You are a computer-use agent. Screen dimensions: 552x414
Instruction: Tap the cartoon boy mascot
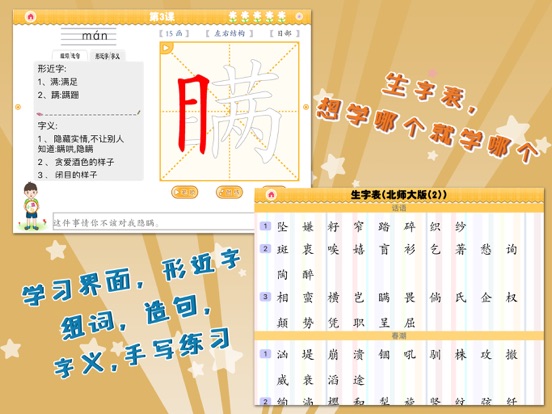click(x=31, y=207)
